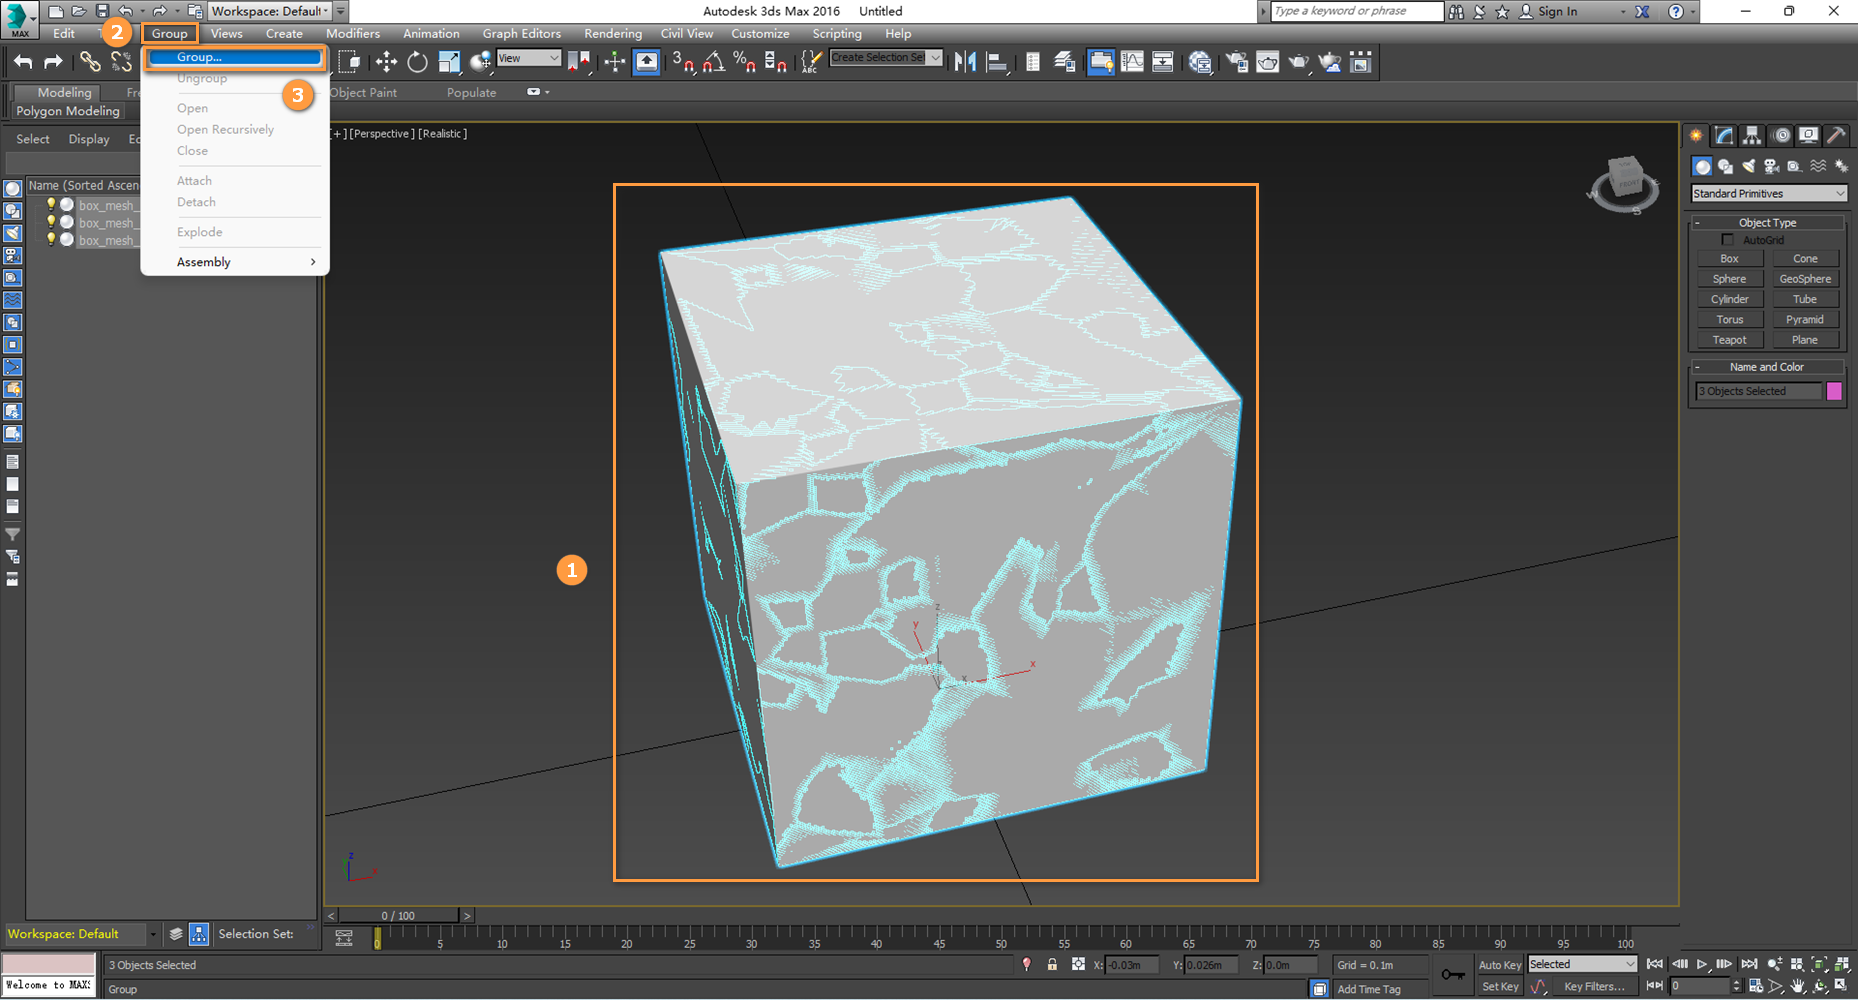Image resolution: width=1858 pixels, height=1000 pixels.
Task: Select the Geometry category sphere icon
Action: [x=1702, y=166]
